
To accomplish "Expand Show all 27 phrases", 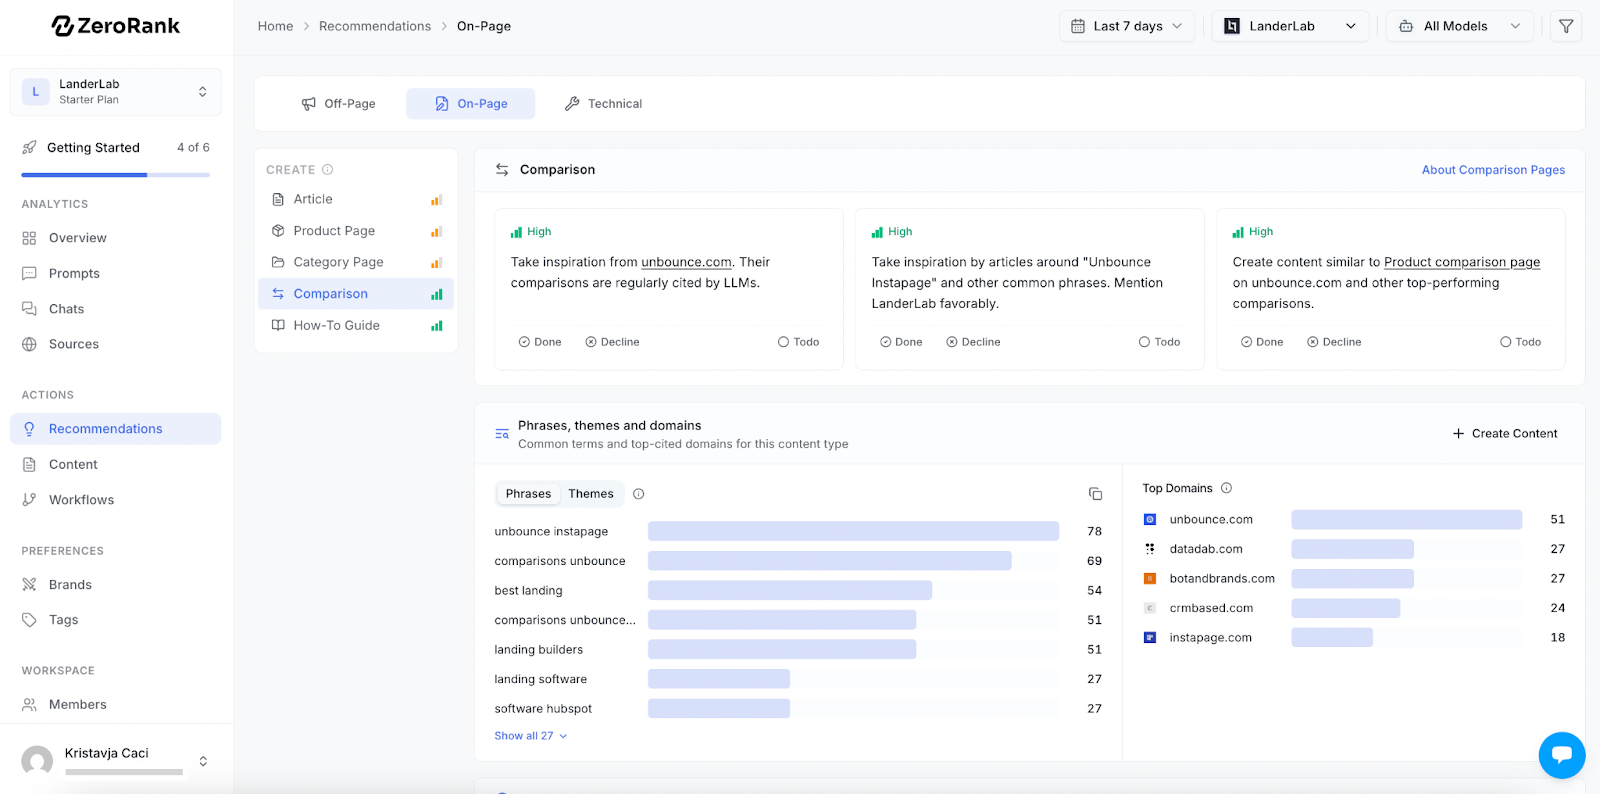I will point(531,736).
